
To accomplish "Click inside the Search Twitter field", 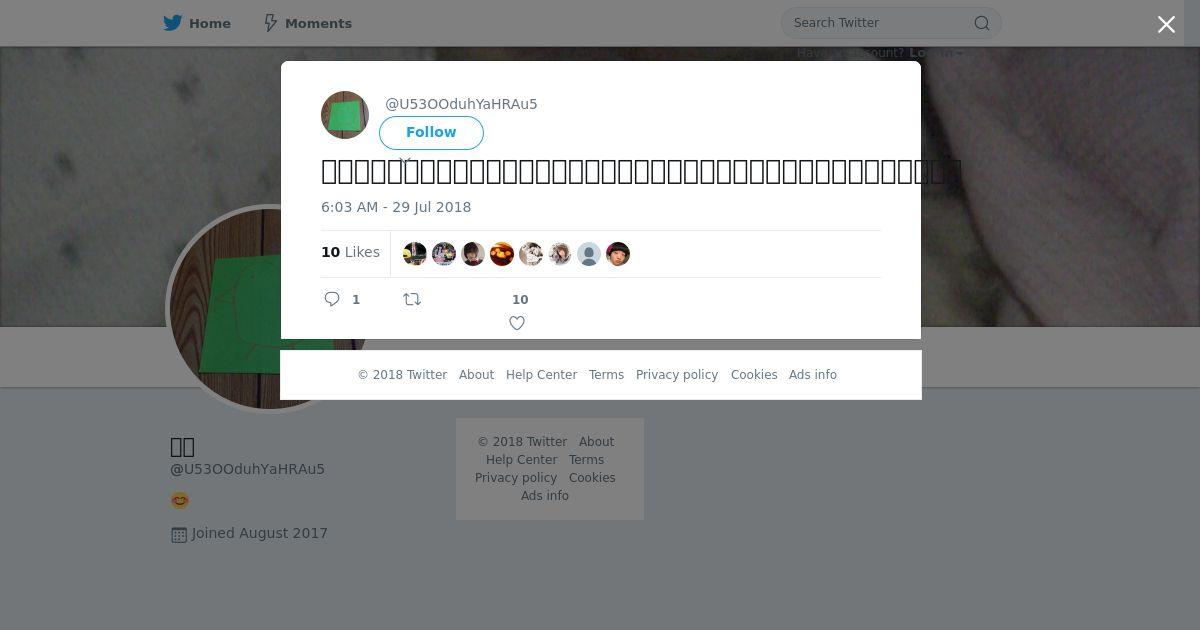I will tap(880, 23).
